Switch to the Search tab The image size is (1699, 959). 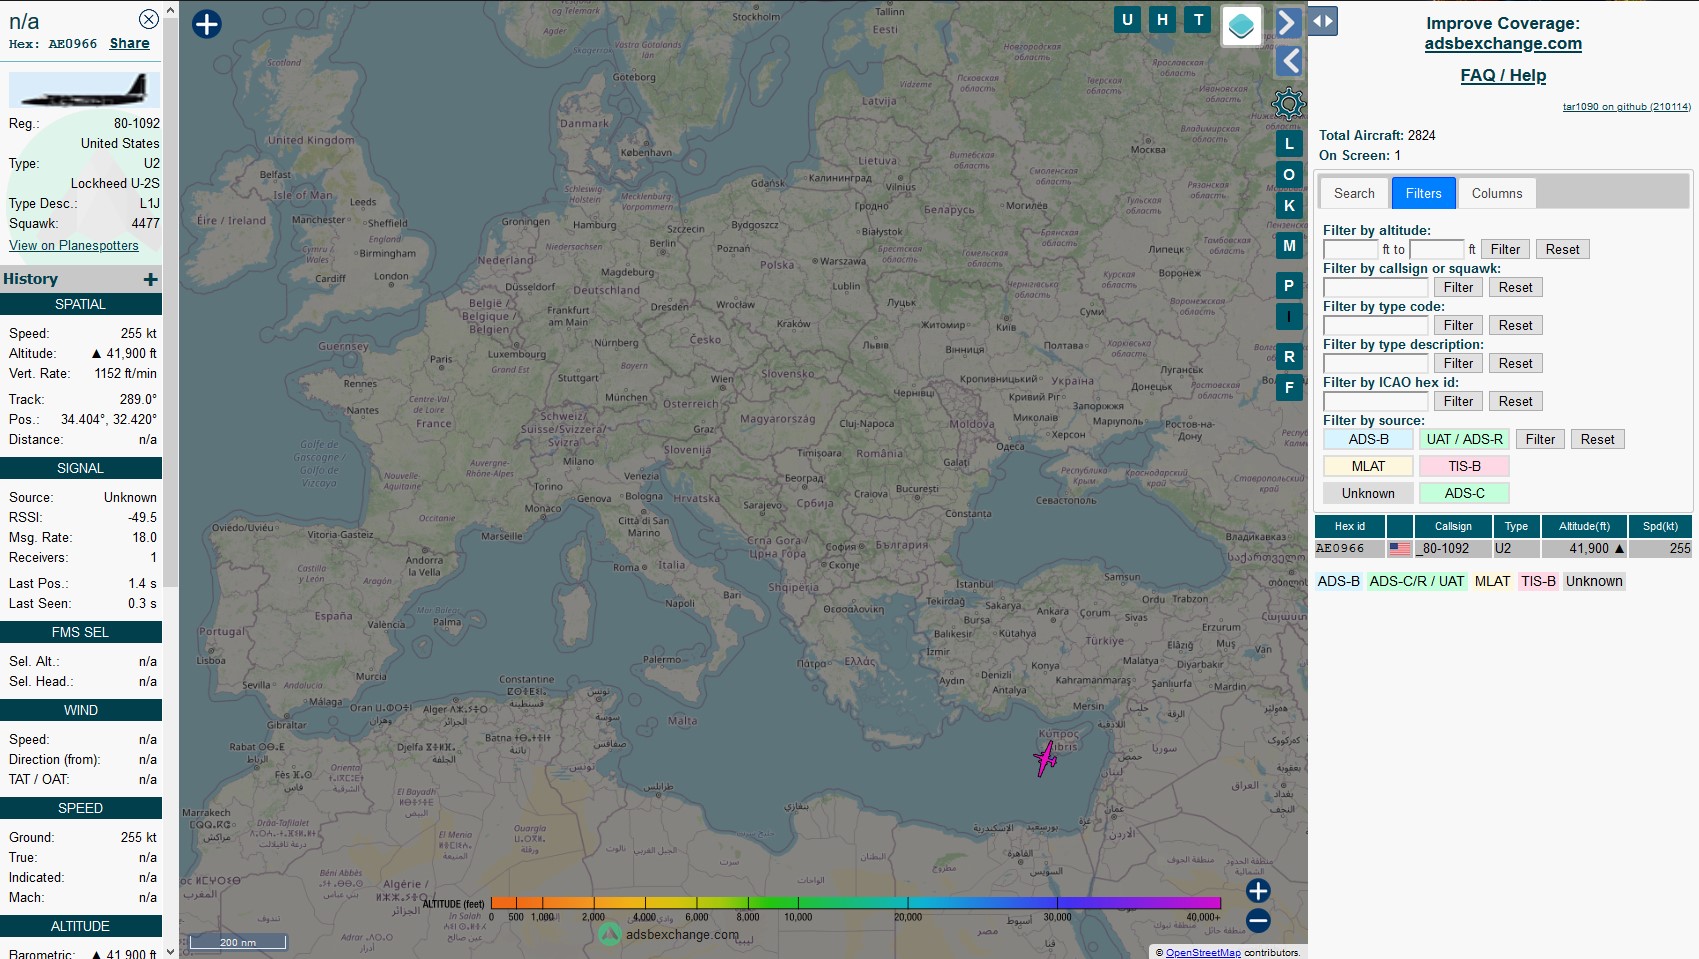(1354, 193)
